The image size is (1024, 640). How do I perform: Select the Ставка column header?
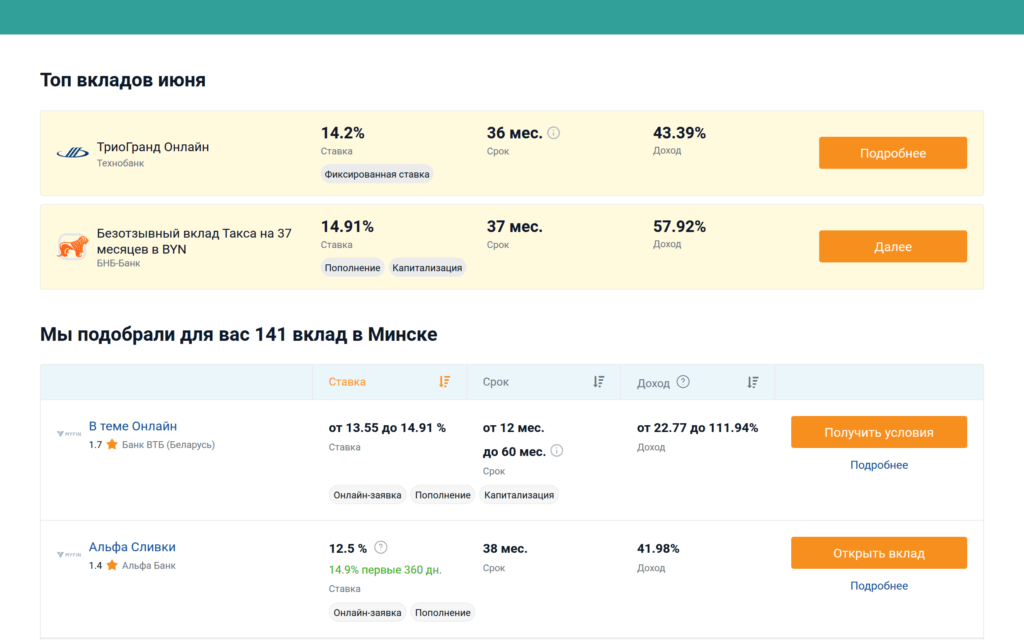pyautogui.click(x=347, y=382)
